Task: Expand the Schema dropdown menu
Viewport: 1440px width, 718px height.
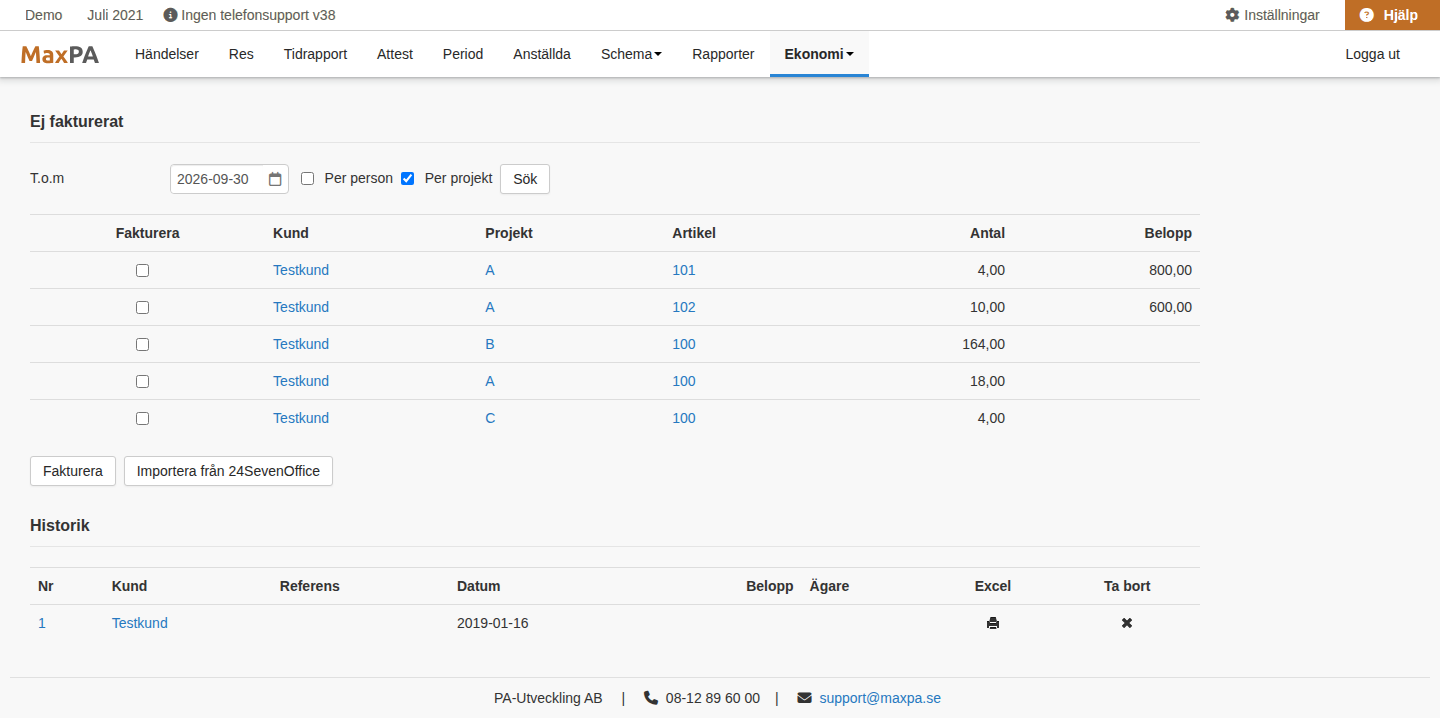Action: pos(631,54)
